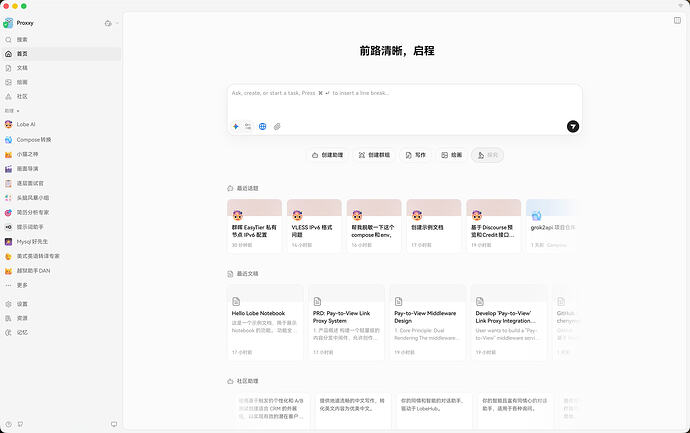Open the EasyTier IPv6 topic card
The height and width of the screenshot is (433, 690).
coord(254,226)
